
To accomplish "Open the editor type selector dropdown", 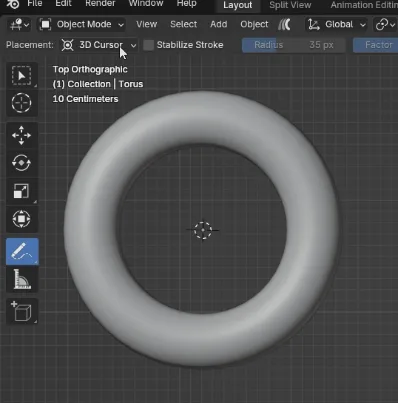I will (19, 24).
